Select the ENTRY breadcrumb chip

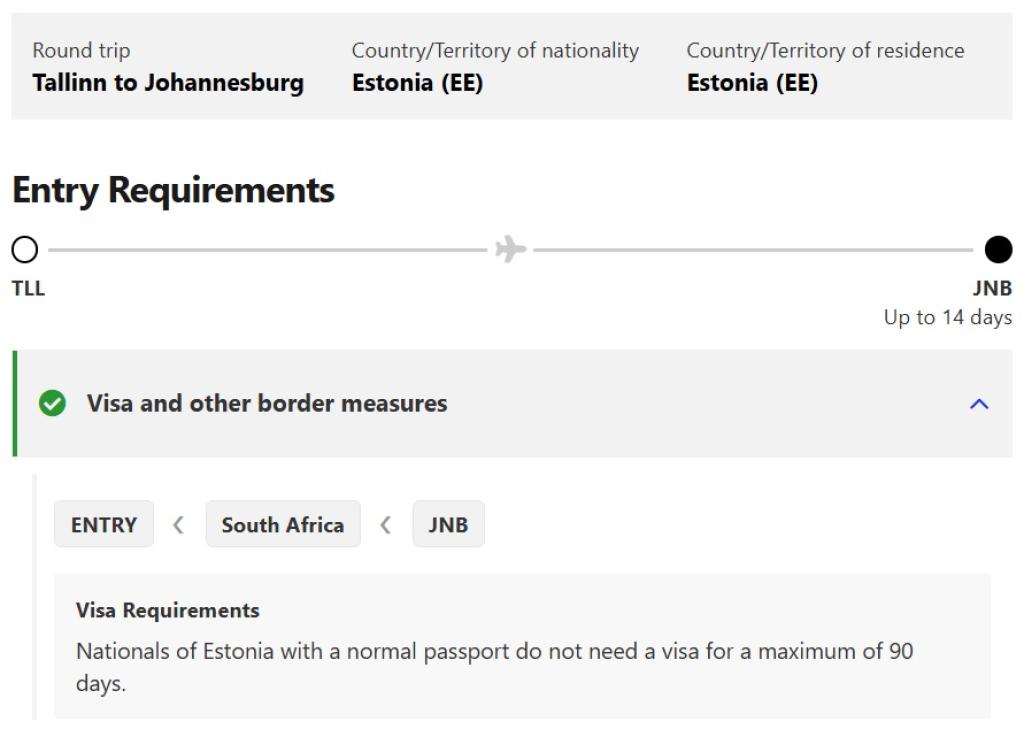point(104,525)
